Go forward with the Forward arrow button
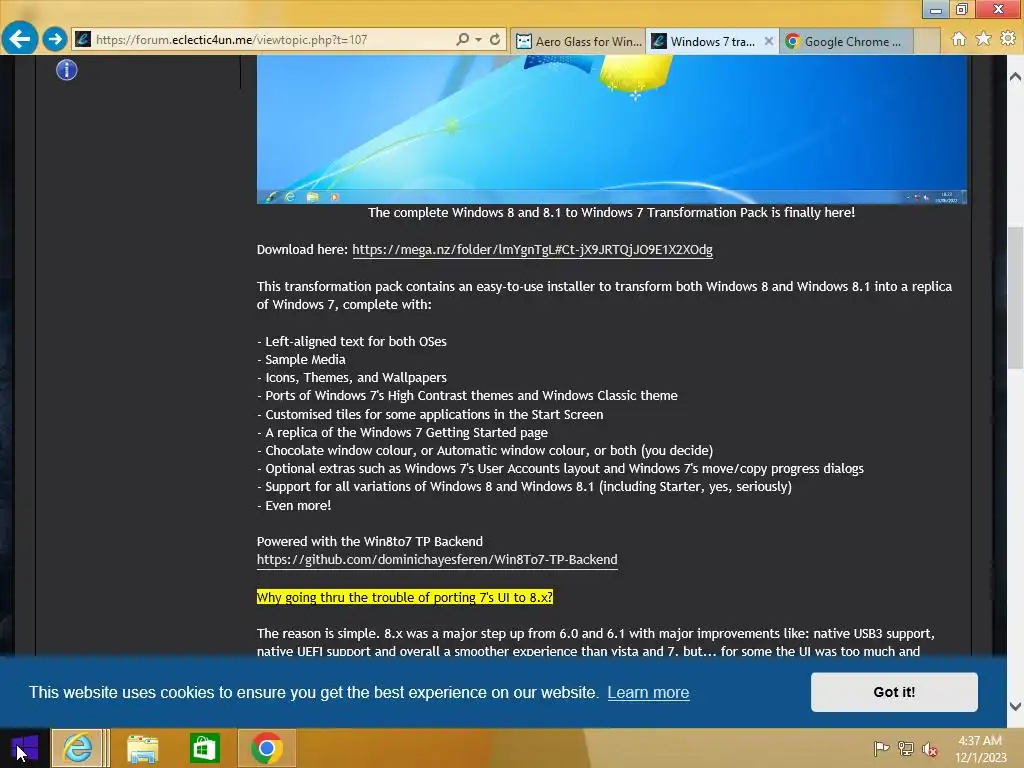This screenshot has width=1024, height=768. 55,39
